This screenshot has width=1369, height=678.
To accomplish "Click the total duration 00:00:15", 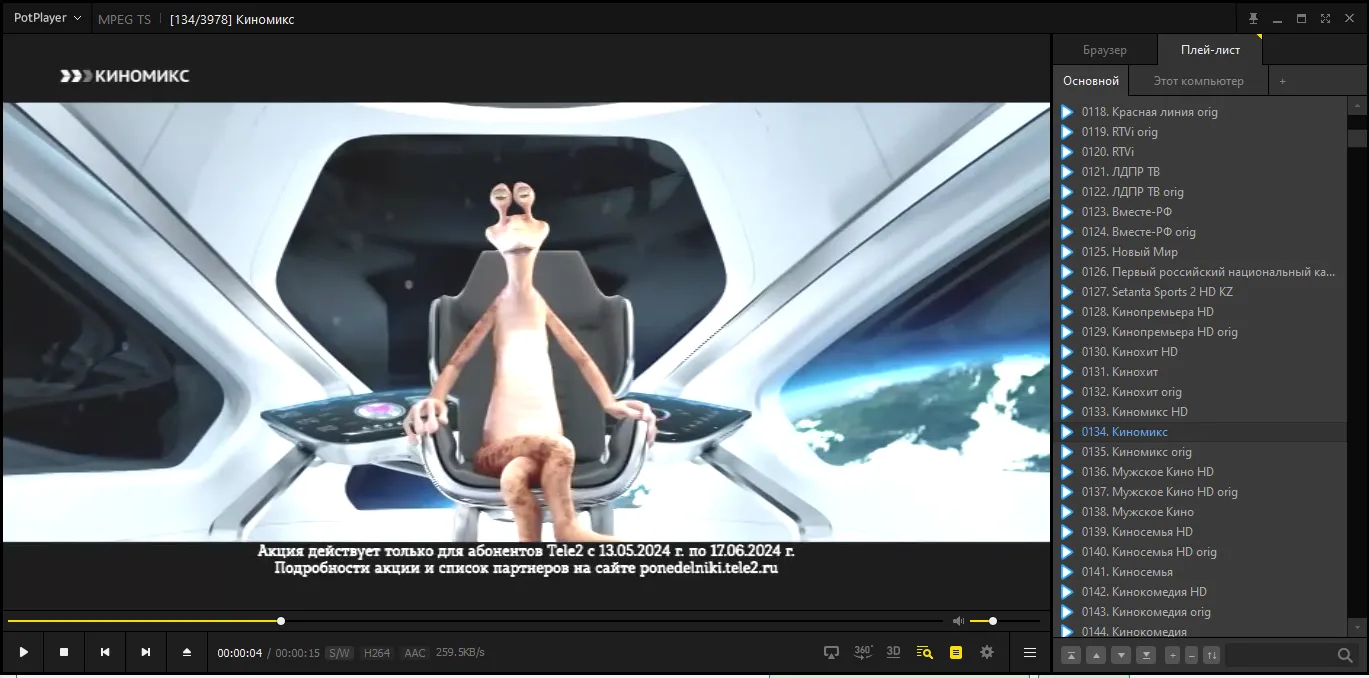I will (297, 653).
